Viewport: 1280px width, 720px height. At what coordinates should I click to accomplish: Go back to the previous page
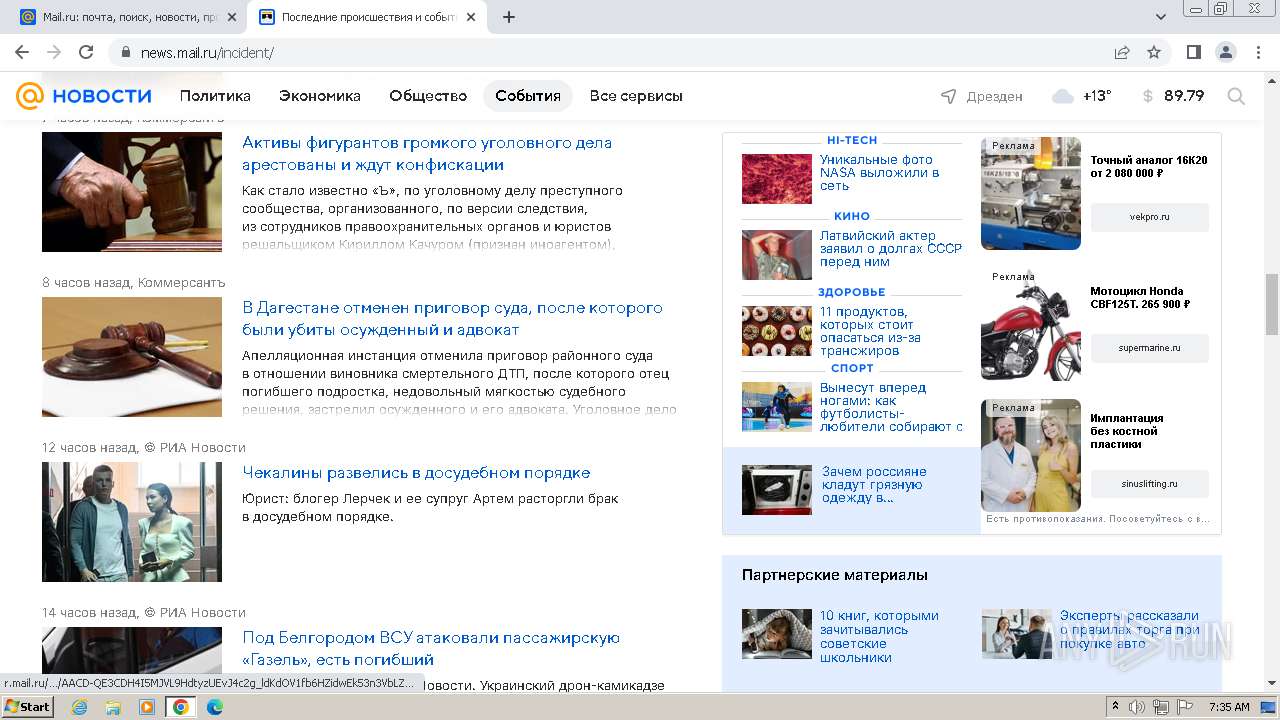22,52
